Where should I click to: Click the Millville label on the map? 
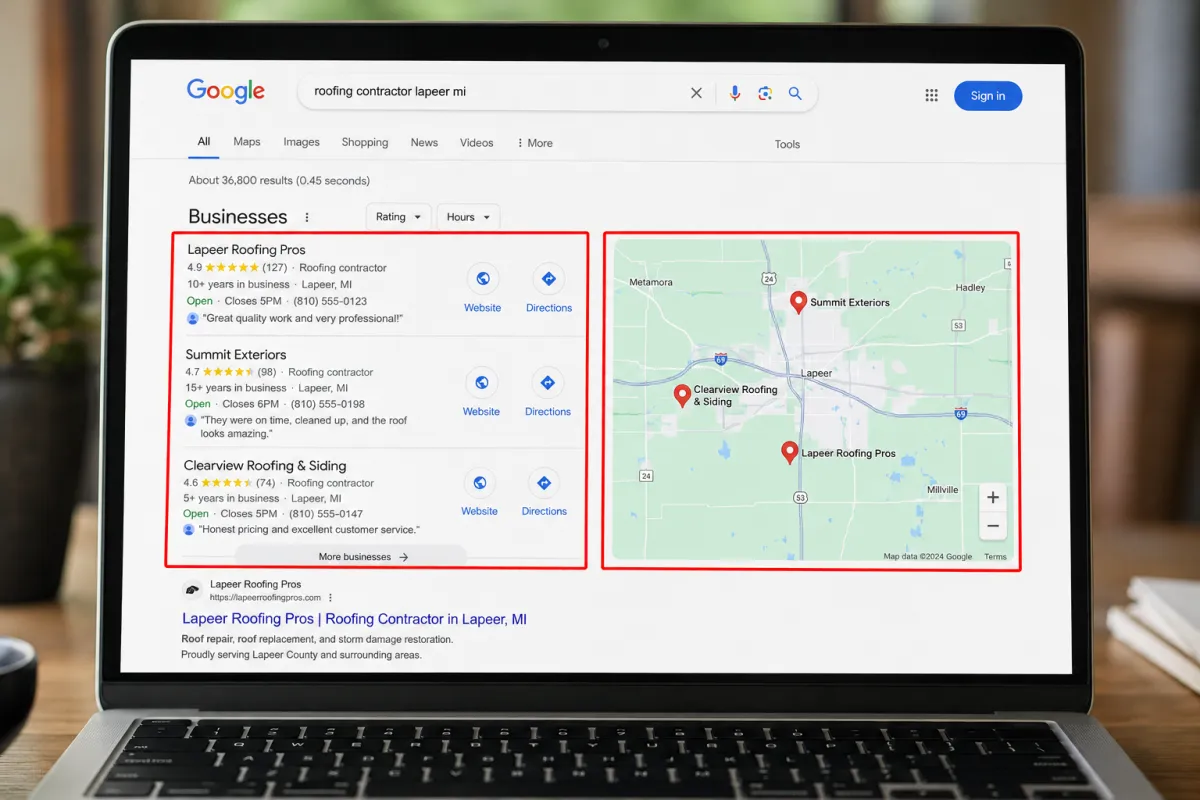coord(942,490)
